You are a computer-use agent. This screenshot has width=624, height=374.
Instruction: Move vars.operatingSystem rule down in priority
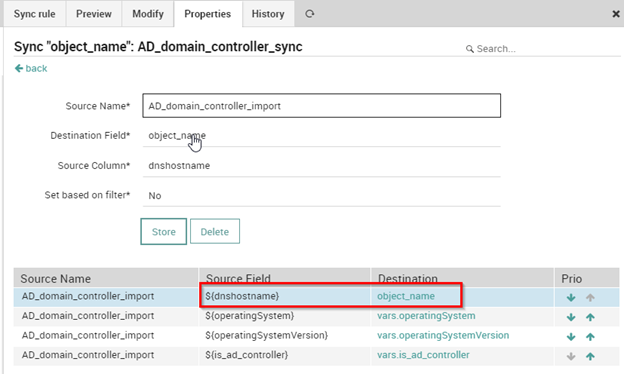571,317
